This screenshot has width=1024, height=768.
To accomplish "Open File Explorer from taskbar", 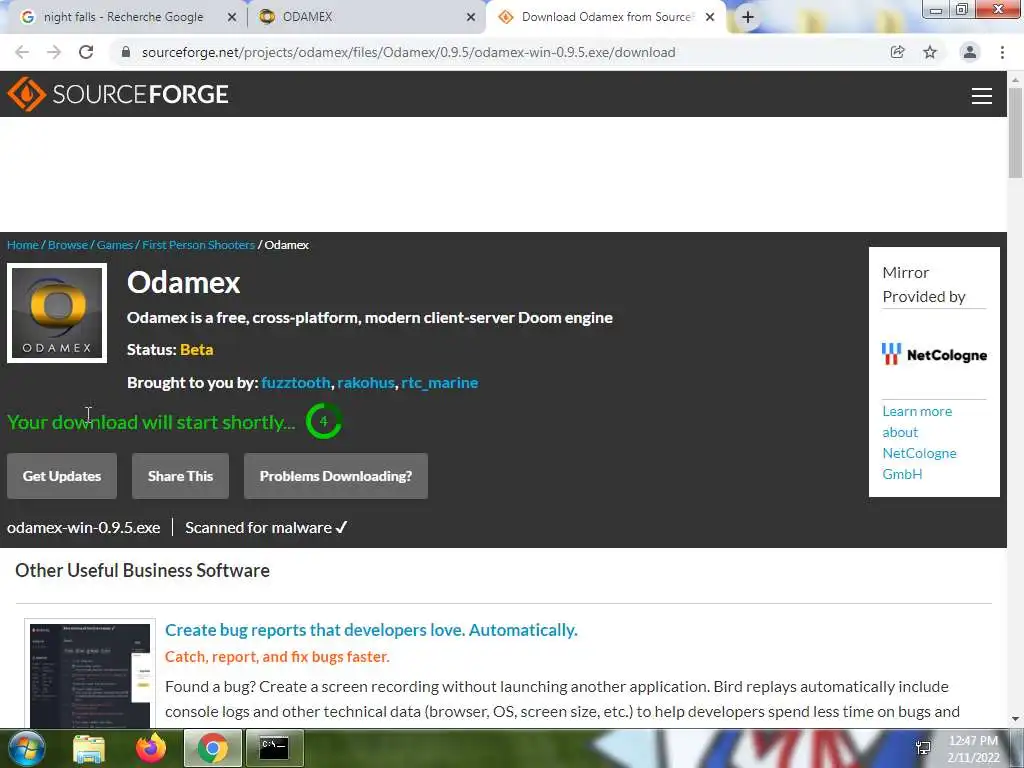I will click(x=89, y=748).
